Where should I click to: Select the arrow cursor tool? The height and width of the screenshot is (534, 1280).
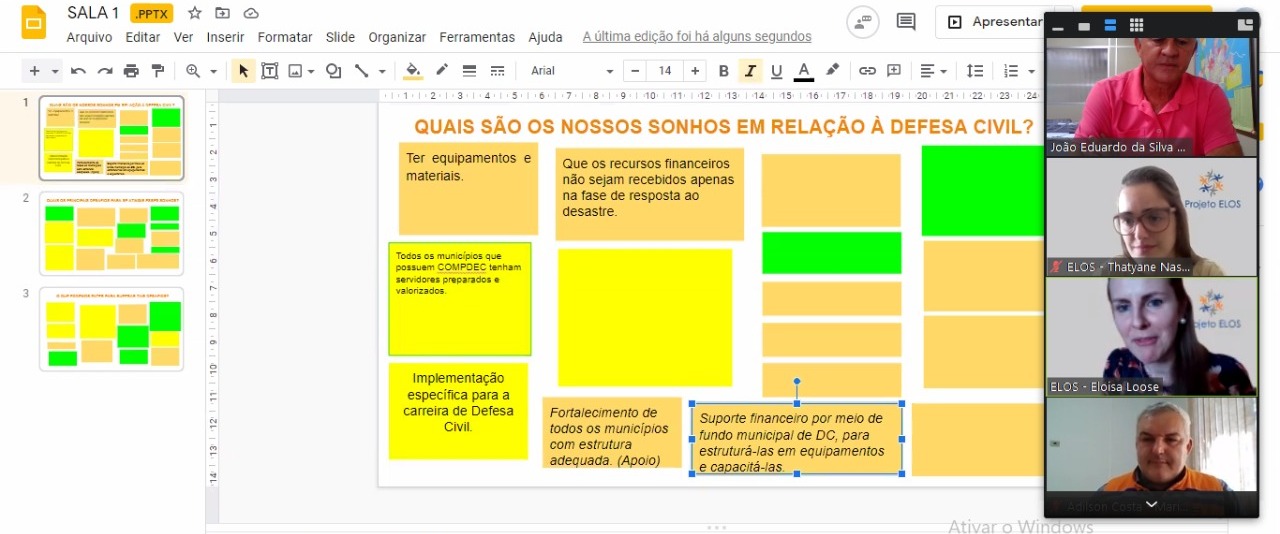tap(242, 71)
